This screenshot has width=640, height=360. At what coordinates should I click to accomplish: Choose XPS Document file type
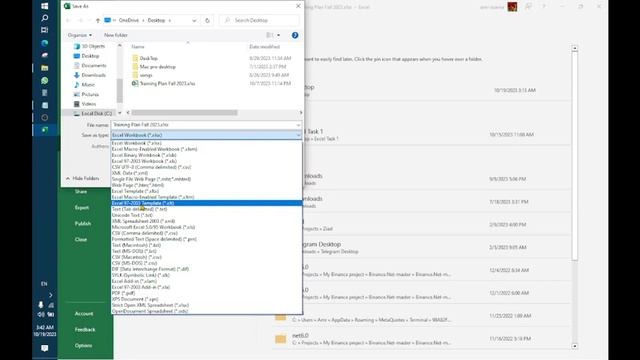click(x=207, y=299)
